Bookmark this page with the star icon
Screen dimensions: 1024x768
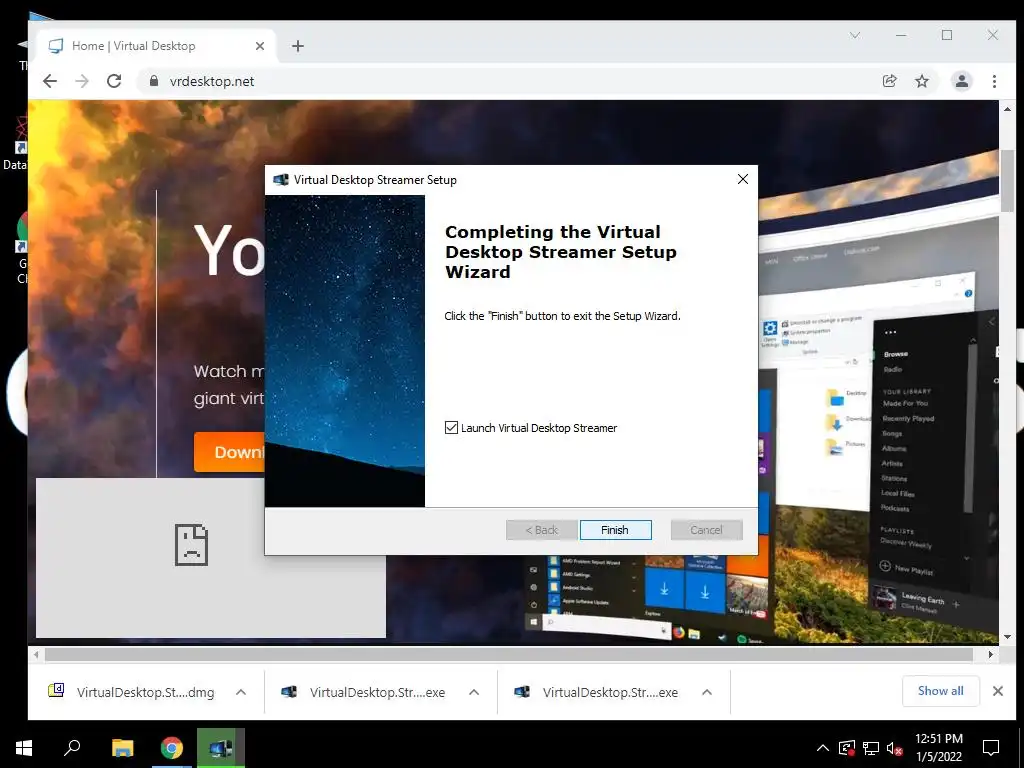point(921,81)
